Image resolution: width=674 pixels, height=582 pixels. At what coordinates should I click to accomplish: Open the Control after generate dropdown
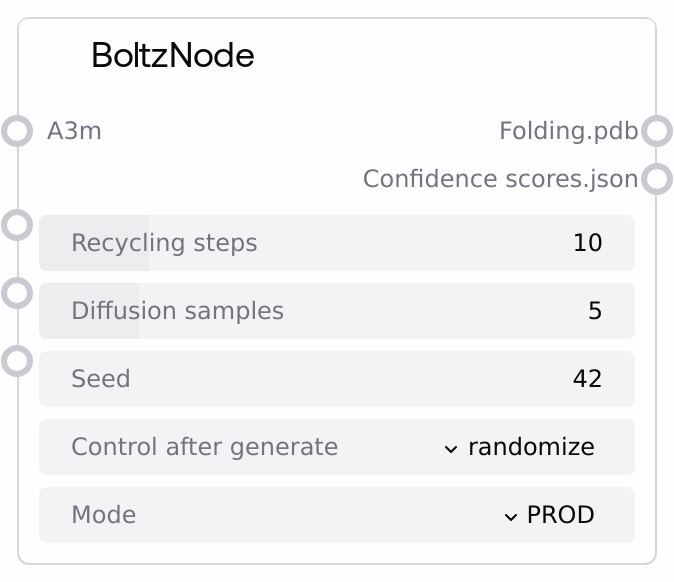click(336, 447)
